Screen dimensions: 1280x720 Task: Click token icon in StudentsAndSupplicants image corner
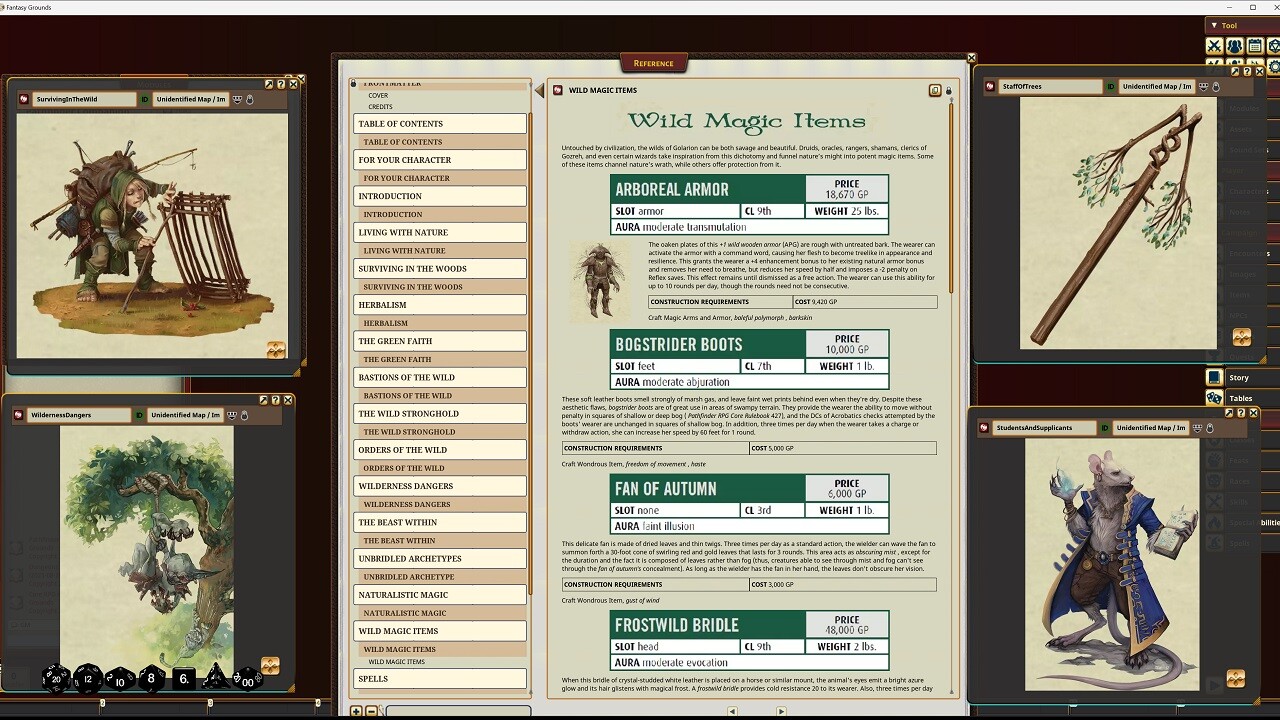click(1235, 678)
